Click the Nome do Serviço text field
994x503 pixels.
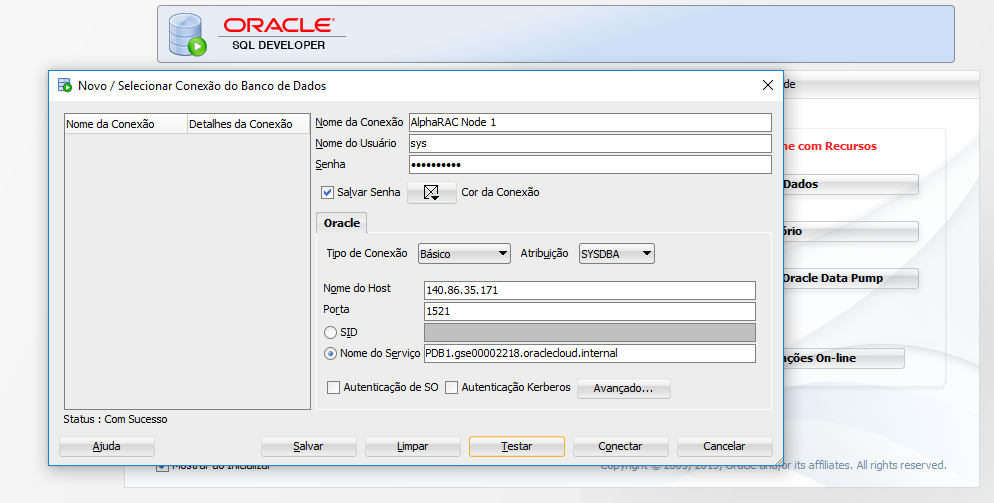590,353
